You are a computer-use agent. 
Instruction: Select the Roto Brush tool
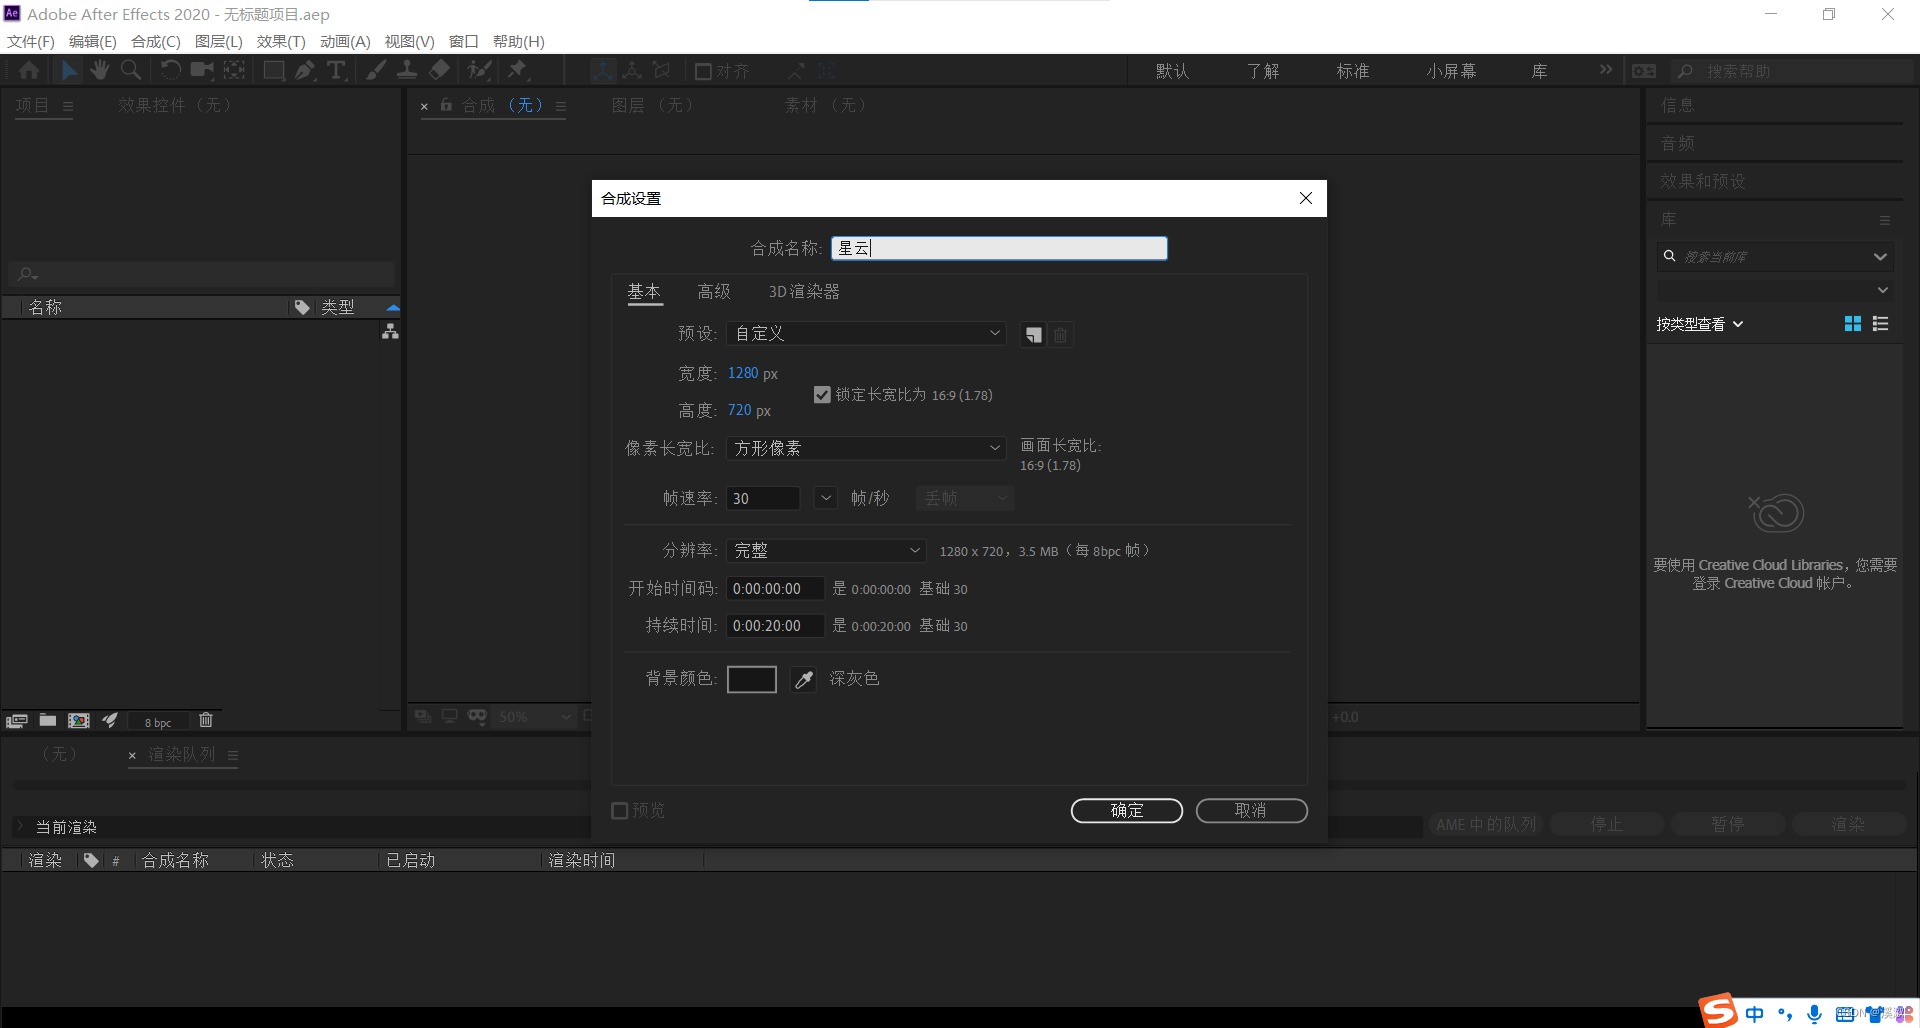480,70
